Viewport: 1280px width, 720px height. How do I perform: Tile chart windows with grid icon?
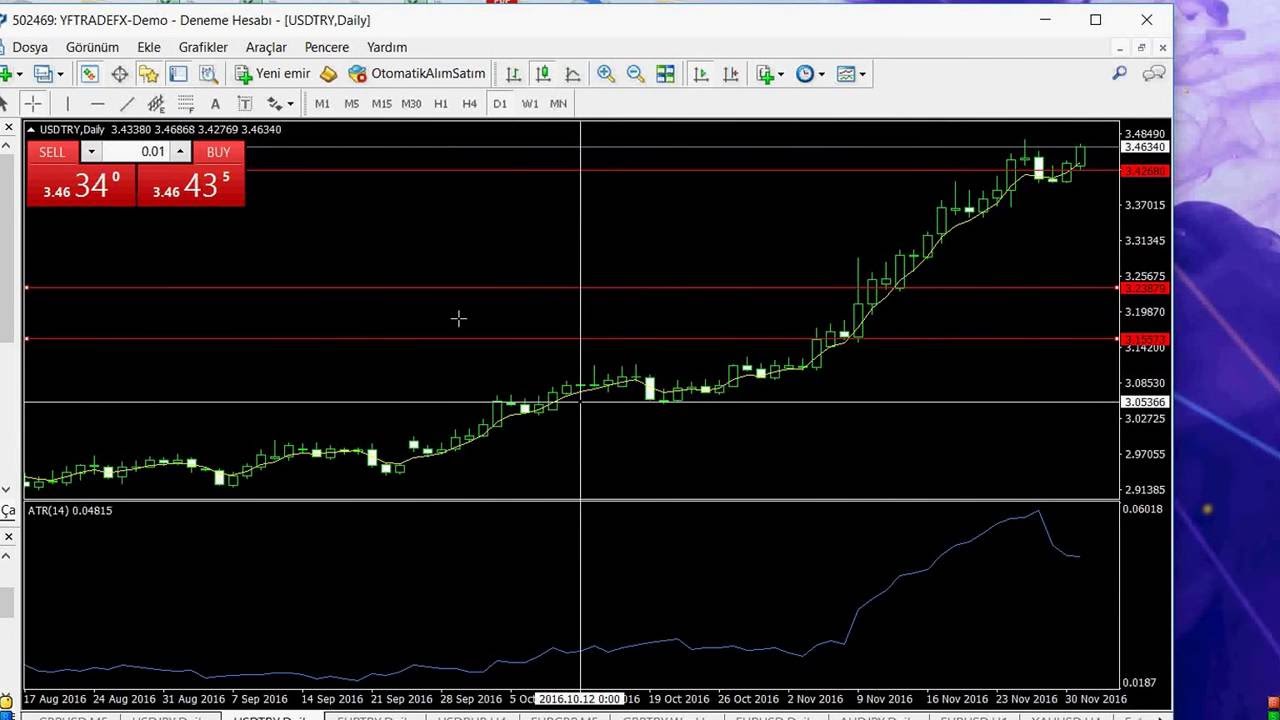(x=665, y=74)
